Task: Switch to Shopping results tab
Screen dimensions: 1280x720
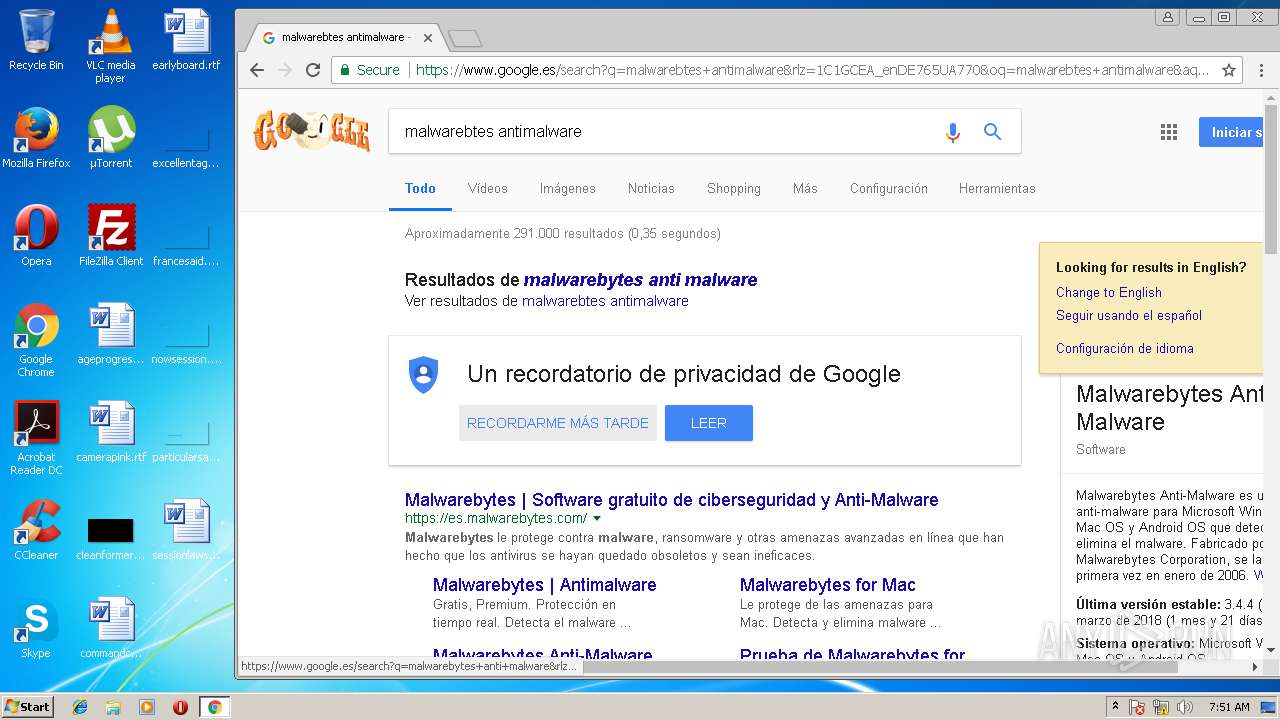Action: click(x=734, y=188)
